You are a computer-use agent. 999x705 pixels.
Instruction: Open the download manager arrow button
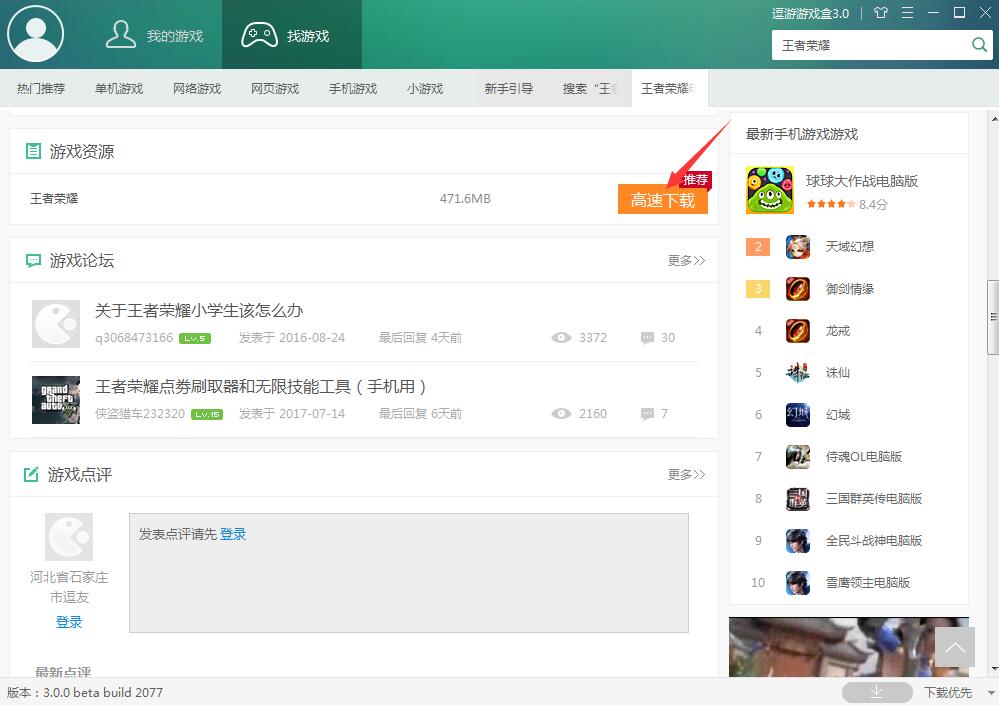[x=877, y=692]
